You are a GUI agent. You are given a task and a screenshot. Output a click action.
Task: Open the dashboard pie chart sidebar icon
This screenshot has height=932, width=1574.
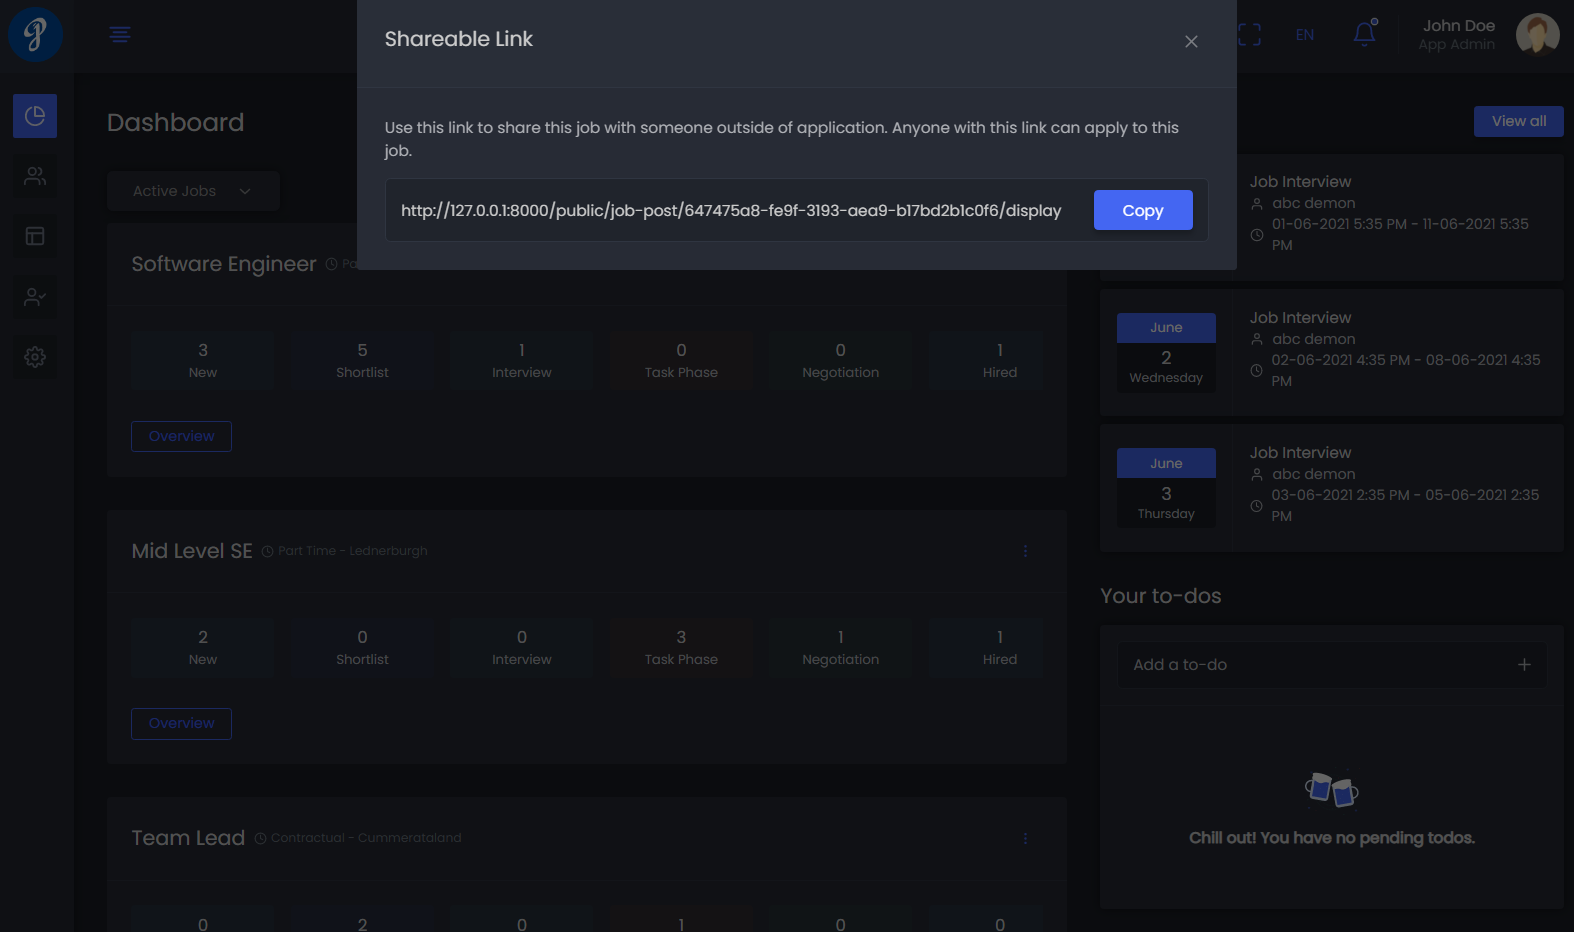(x=35, y=116)
